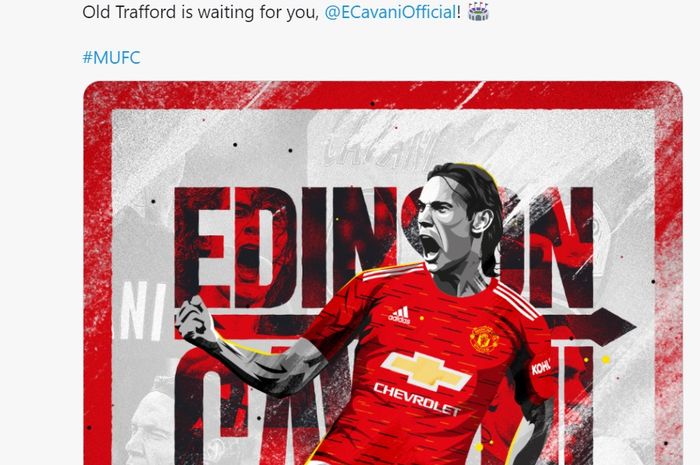Viewport: 700px width, 465px height.
Task: Click the red painted border of the poster
Action: tap(383, 95)
